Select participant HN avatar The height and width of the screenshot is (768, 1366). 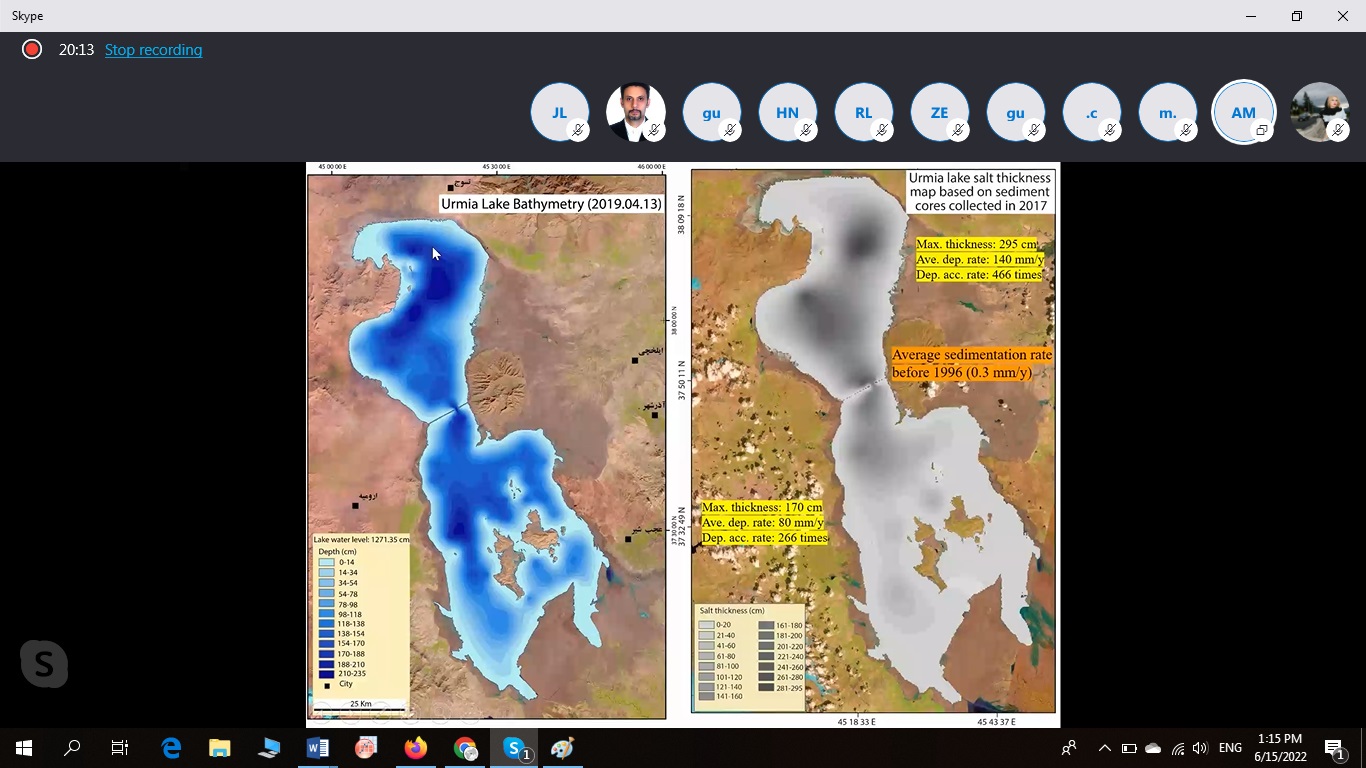(x=787, y=112)
